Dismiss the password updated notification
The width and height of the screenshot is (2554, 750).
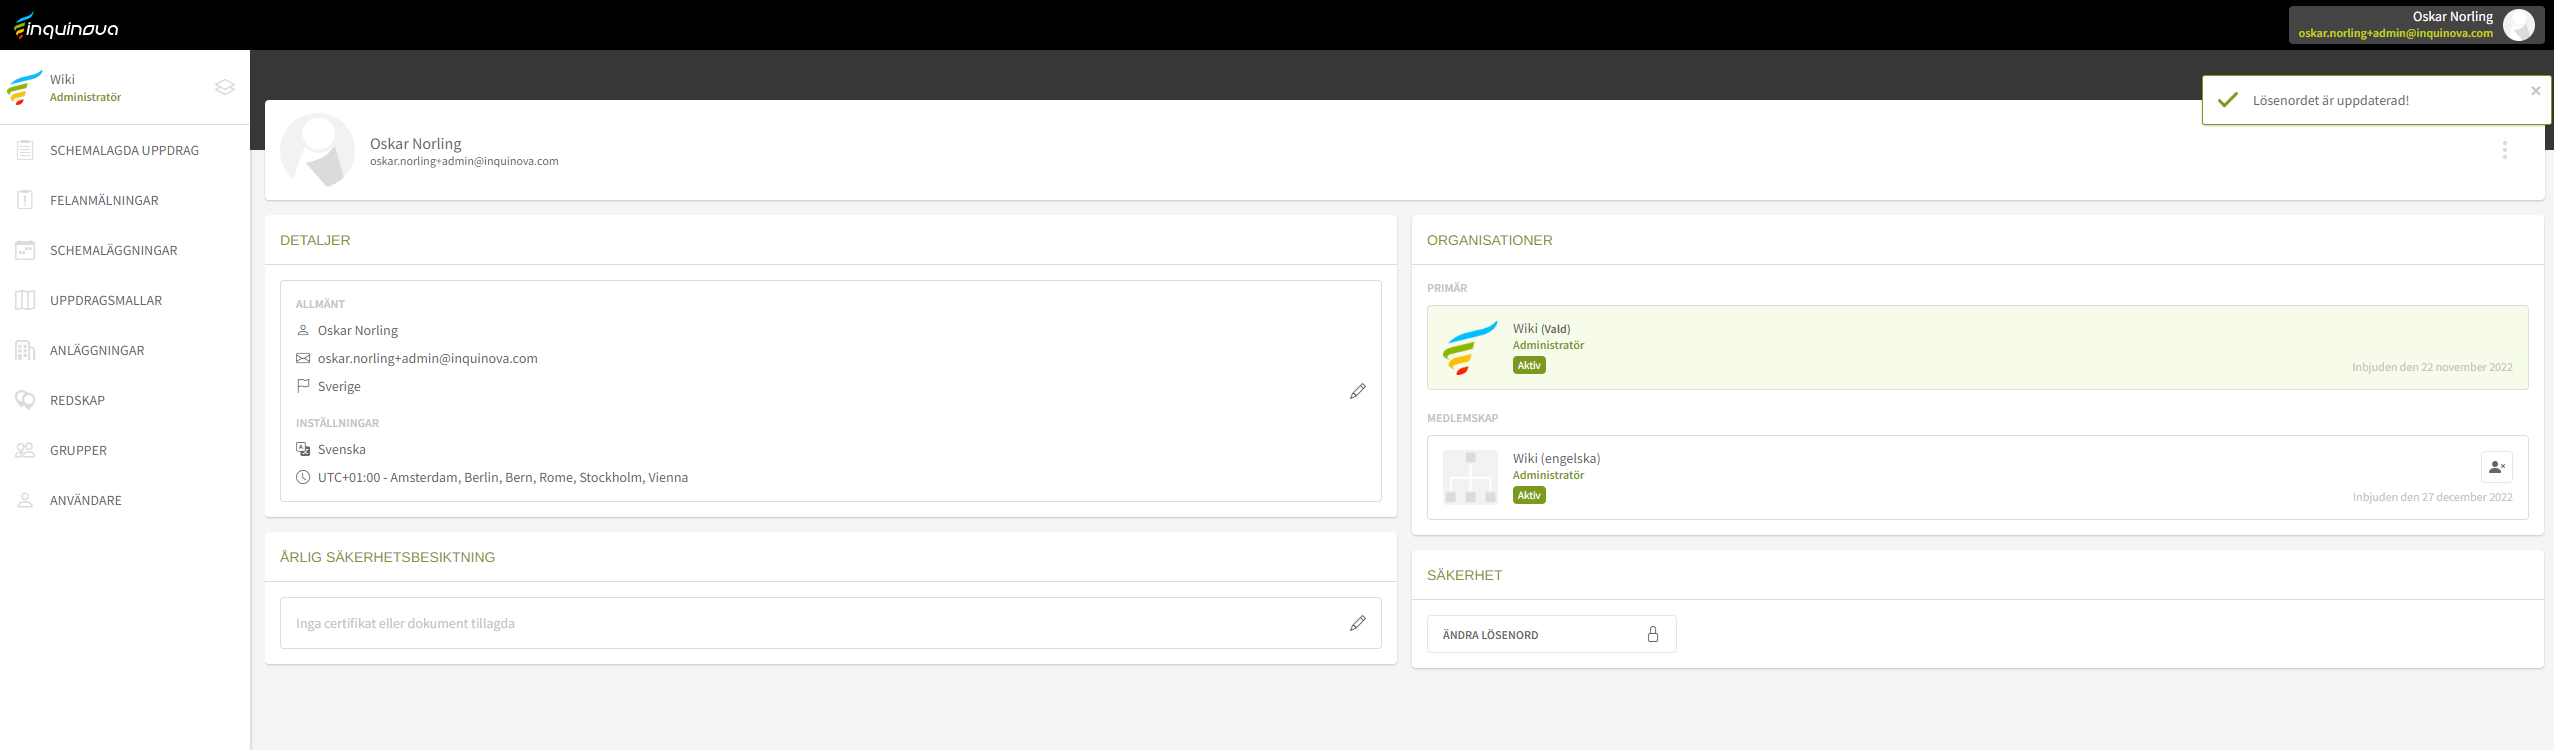coord(2535,91)
